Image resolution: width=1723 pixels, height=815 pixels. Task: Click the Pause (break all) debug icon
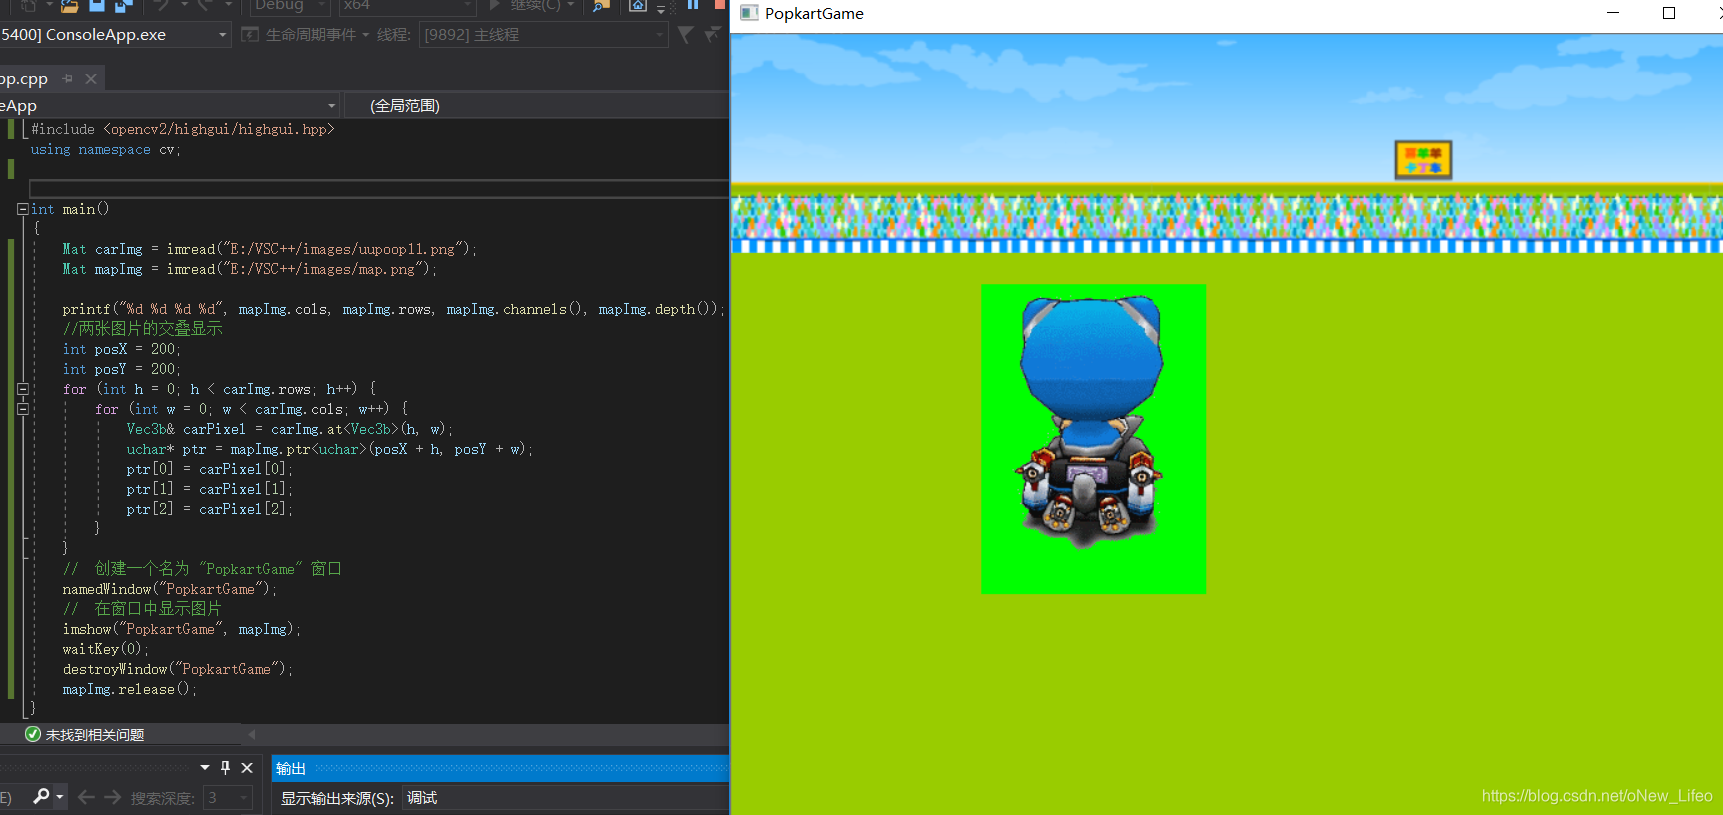[693, 5]
